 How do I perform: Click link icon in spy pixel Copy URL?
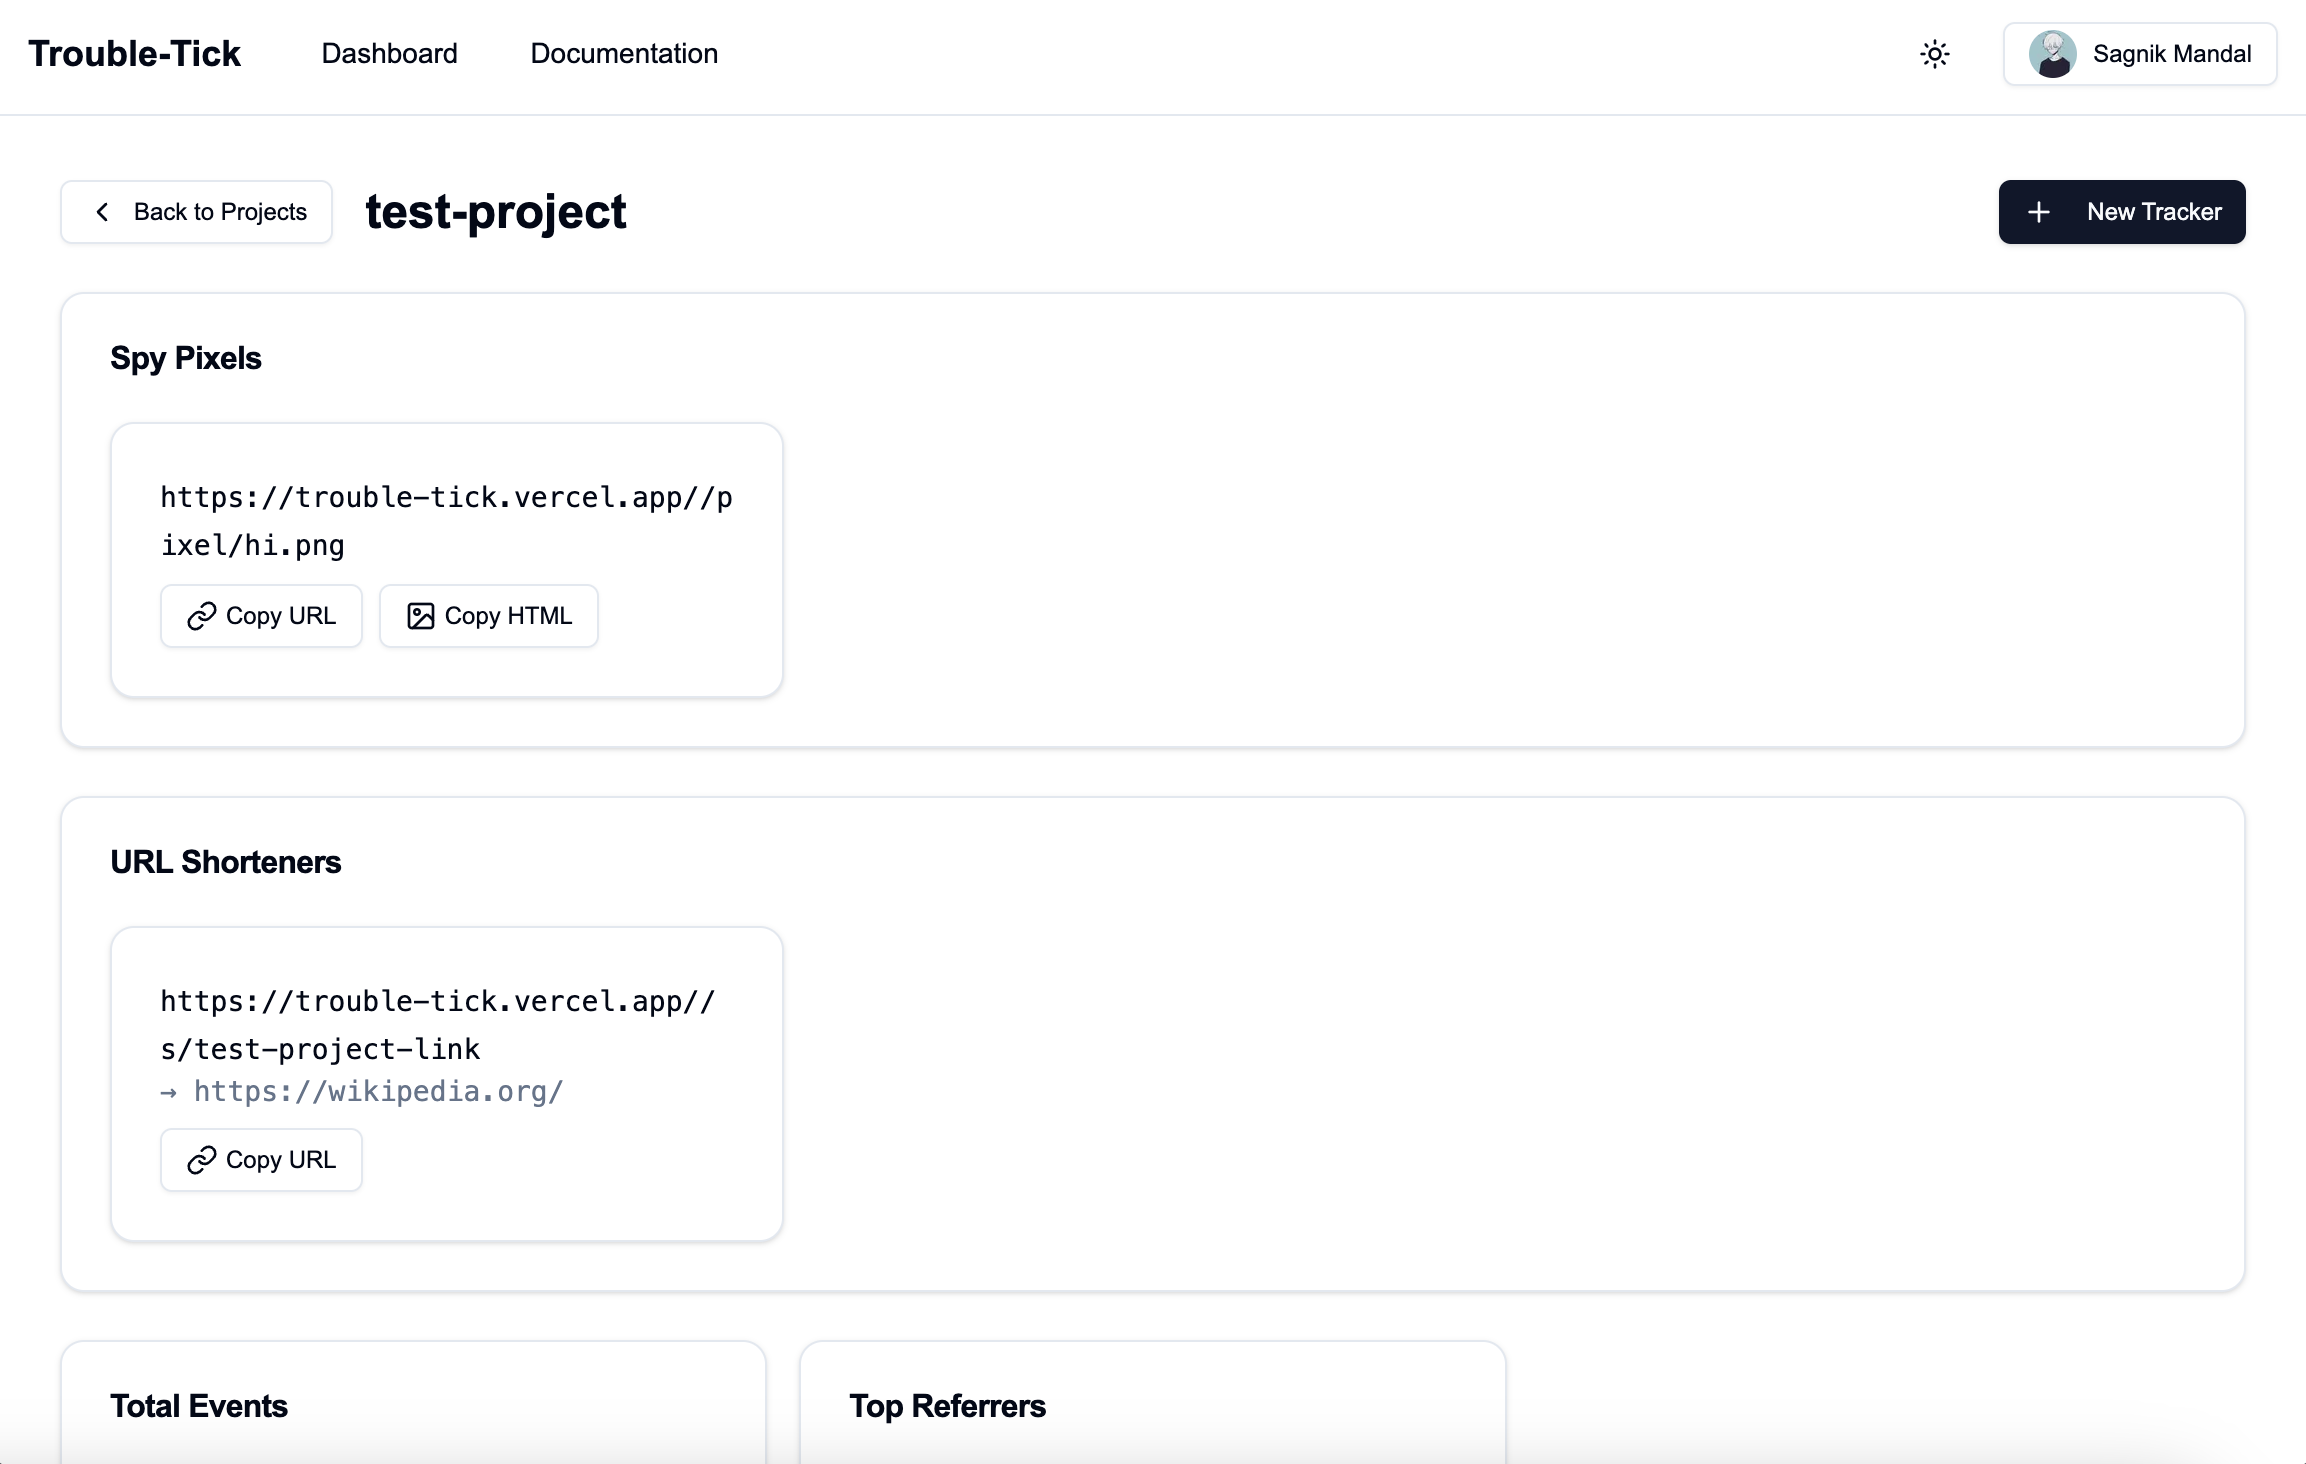coord(201,616)
